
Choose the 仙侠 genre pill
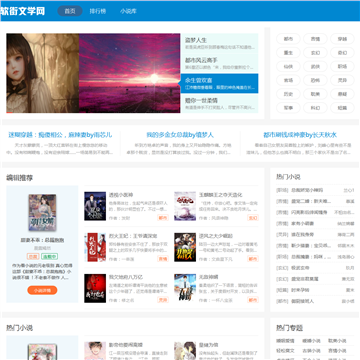coord(288,67)
